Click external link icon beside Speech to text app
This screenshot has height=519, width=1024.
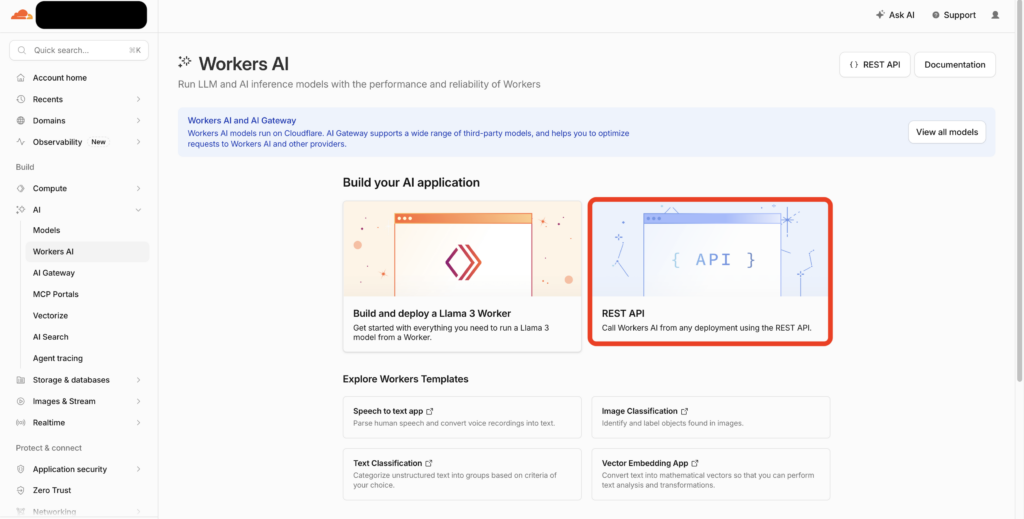pyautogui.click(x=430, y=411)
